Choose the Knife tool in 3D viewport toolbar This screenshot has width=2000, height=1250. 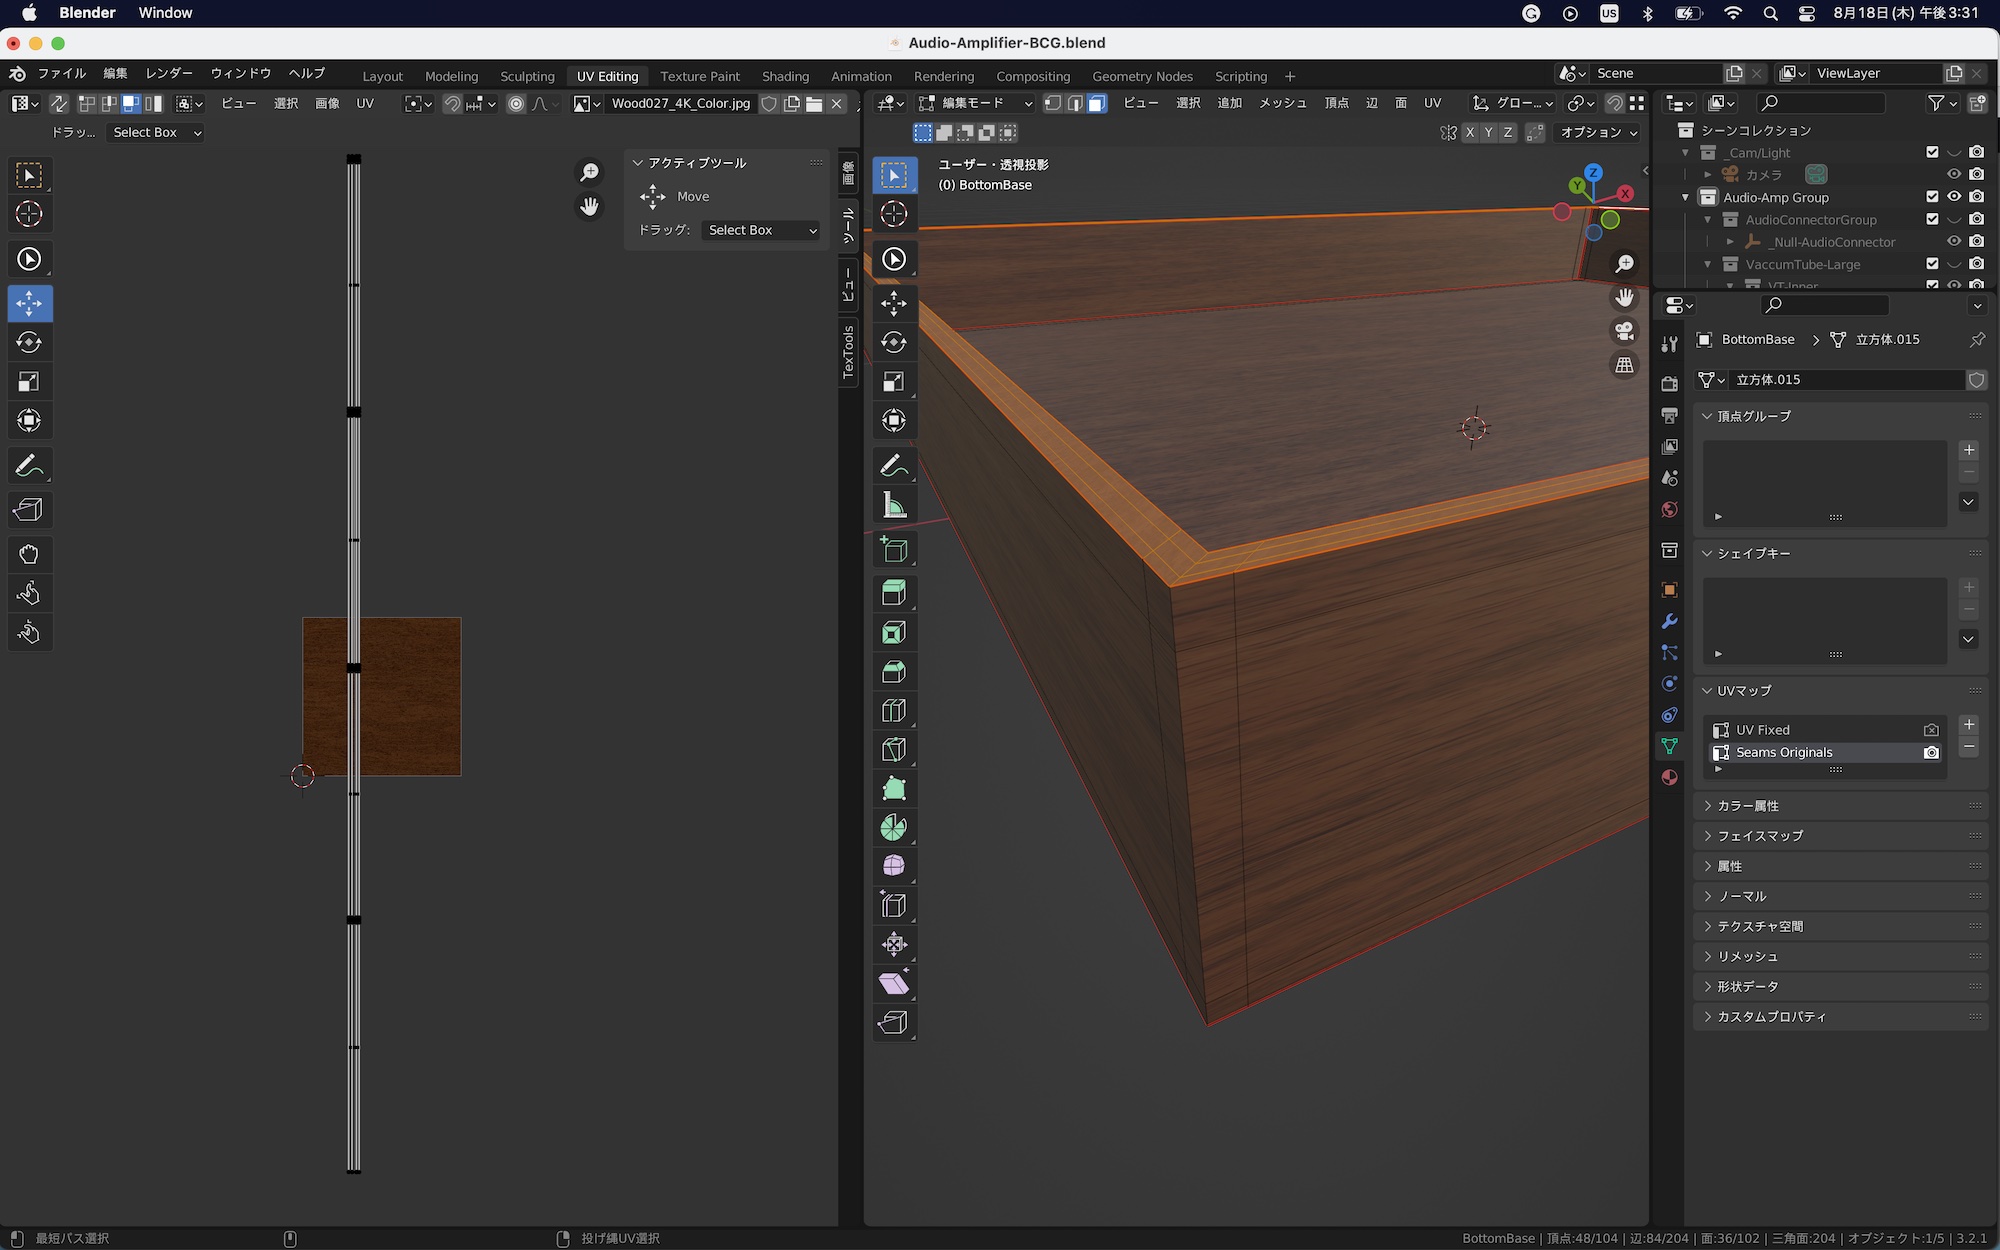(894, 750)
